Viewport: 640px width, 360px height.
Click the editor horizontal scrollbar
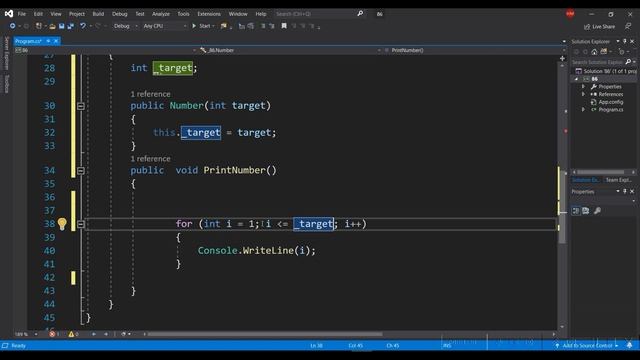coord(265,334)
